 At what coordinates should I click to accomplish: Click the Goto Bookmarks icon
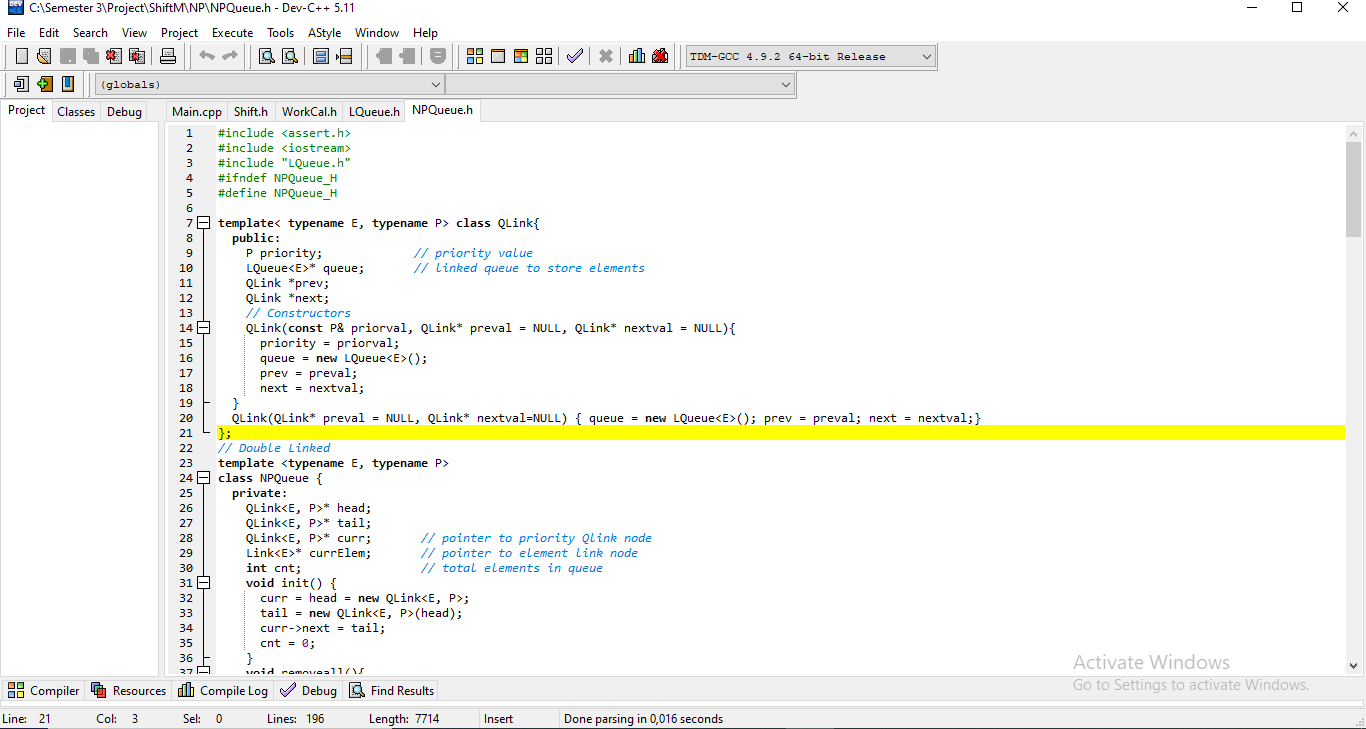pyautogui.click(x=67, y=84)
